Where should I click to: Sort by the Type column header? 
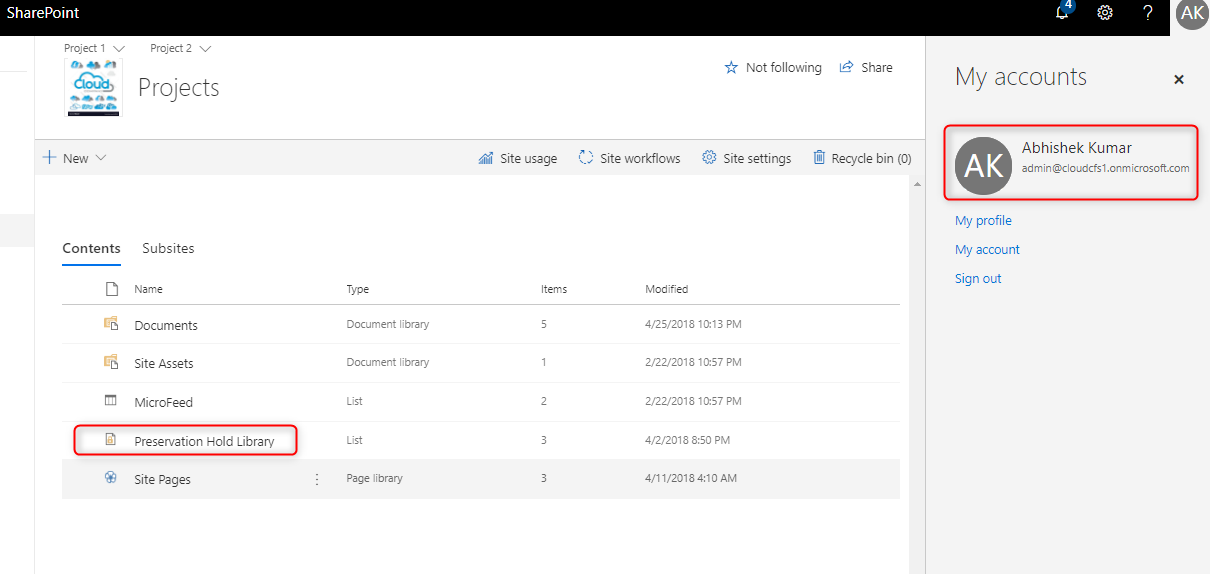point(358,289)
